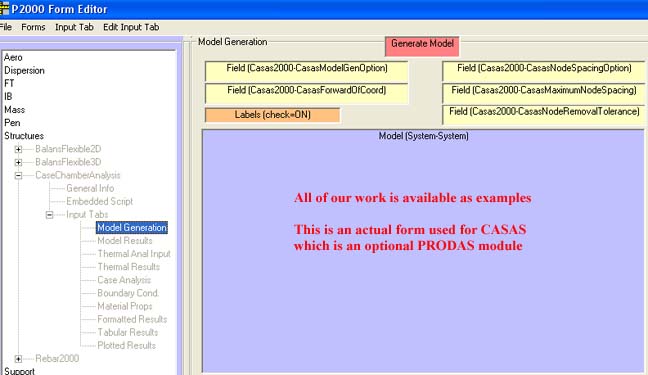
Task: Collapse the CaseChamberAnalysis node
Action: pyautogui.click(x=18, y=176)
